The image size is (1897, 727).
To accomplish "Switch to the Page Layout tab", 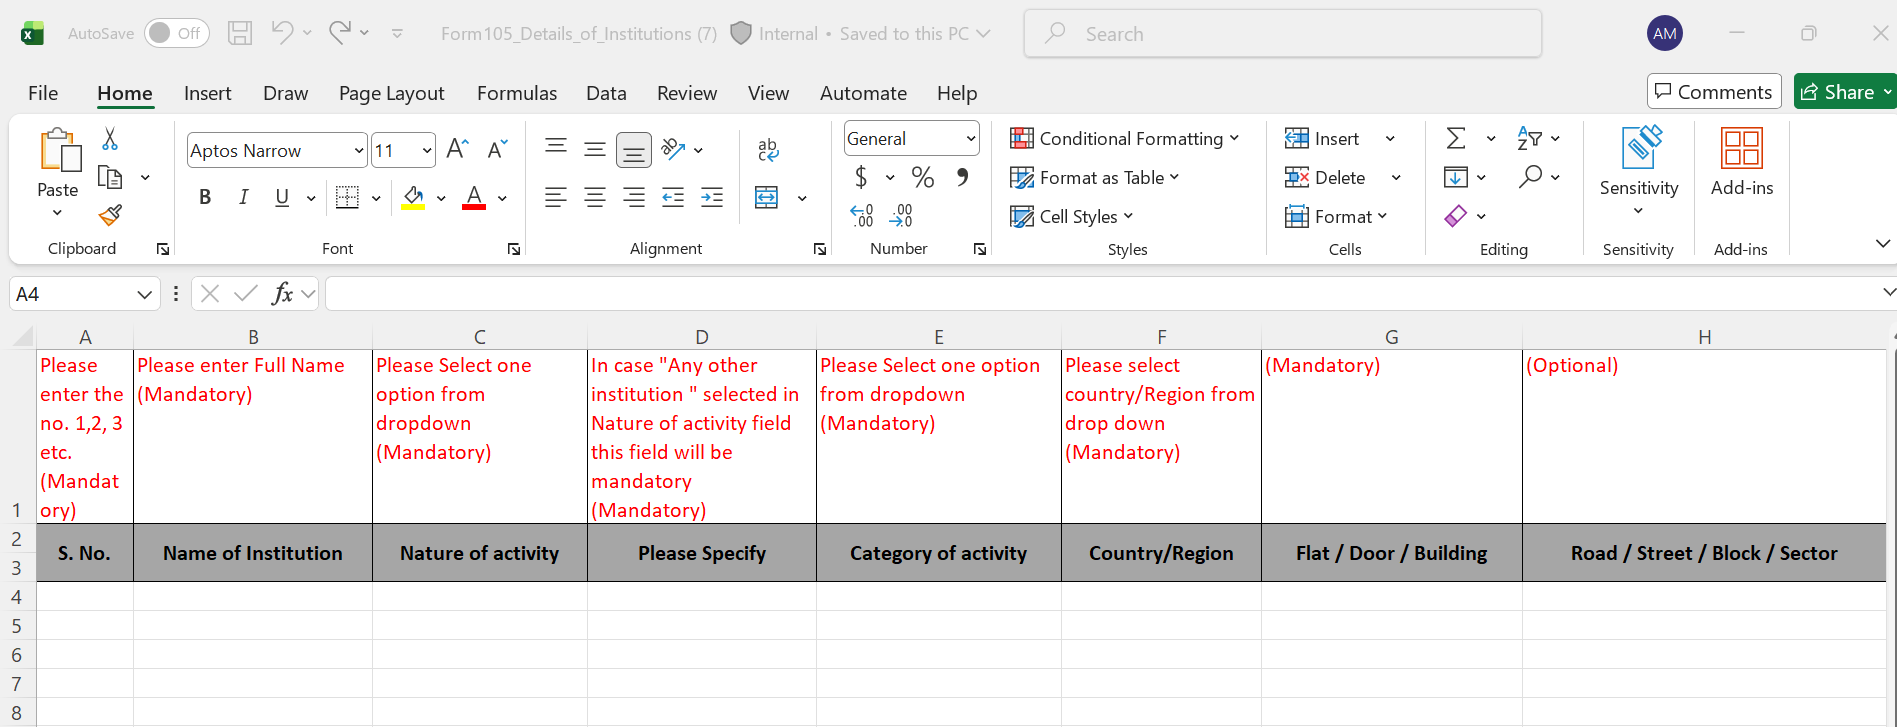I will tap(391, 93).
